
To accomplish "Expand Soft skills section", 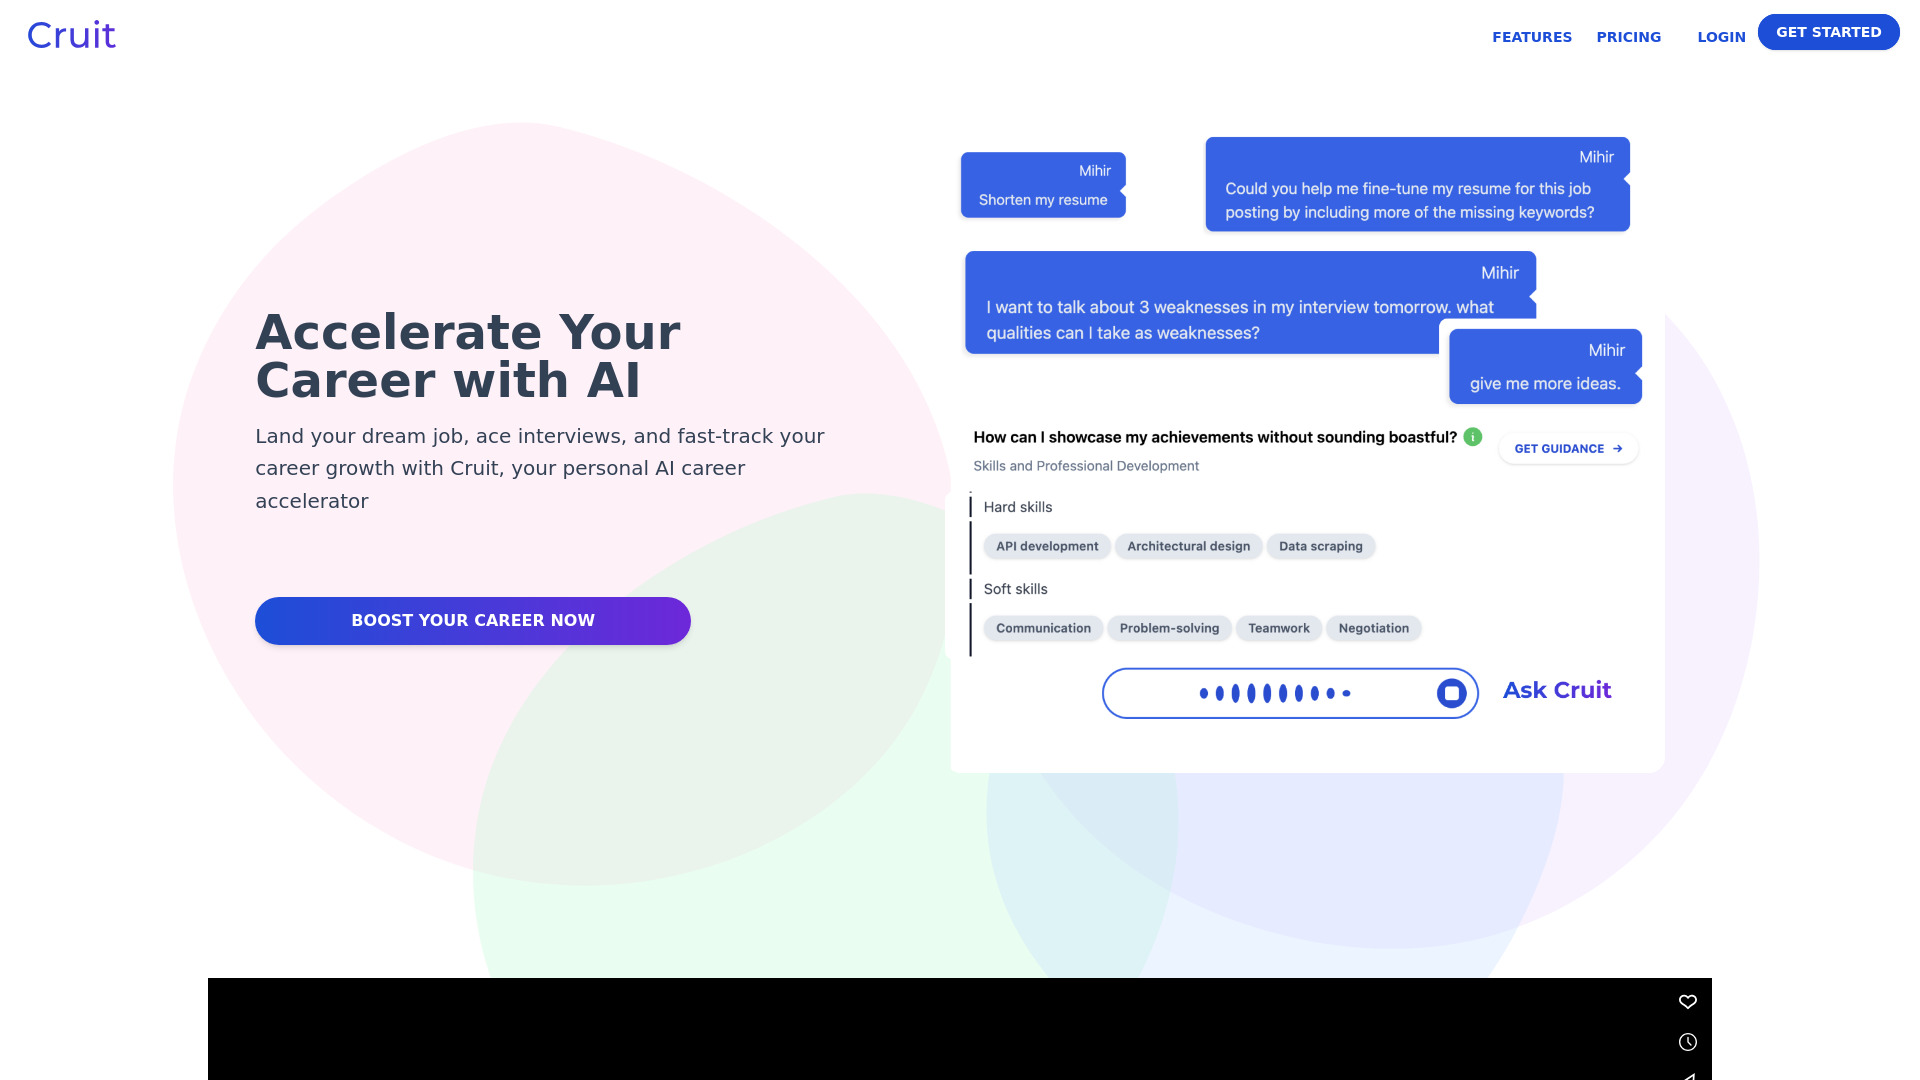I will (x=1015, y=588).
